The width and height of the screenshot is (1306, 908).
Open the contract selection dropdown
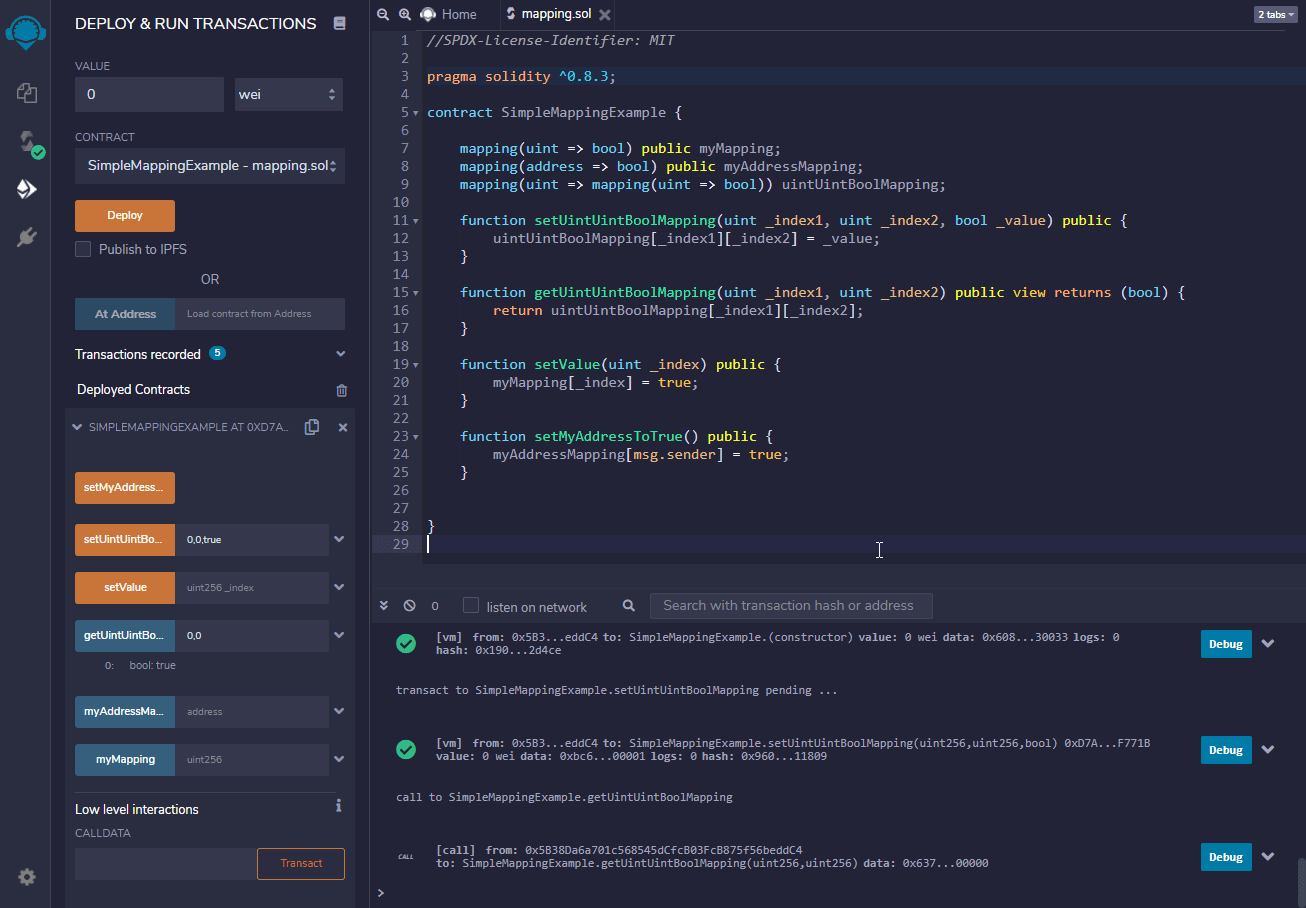210,166
